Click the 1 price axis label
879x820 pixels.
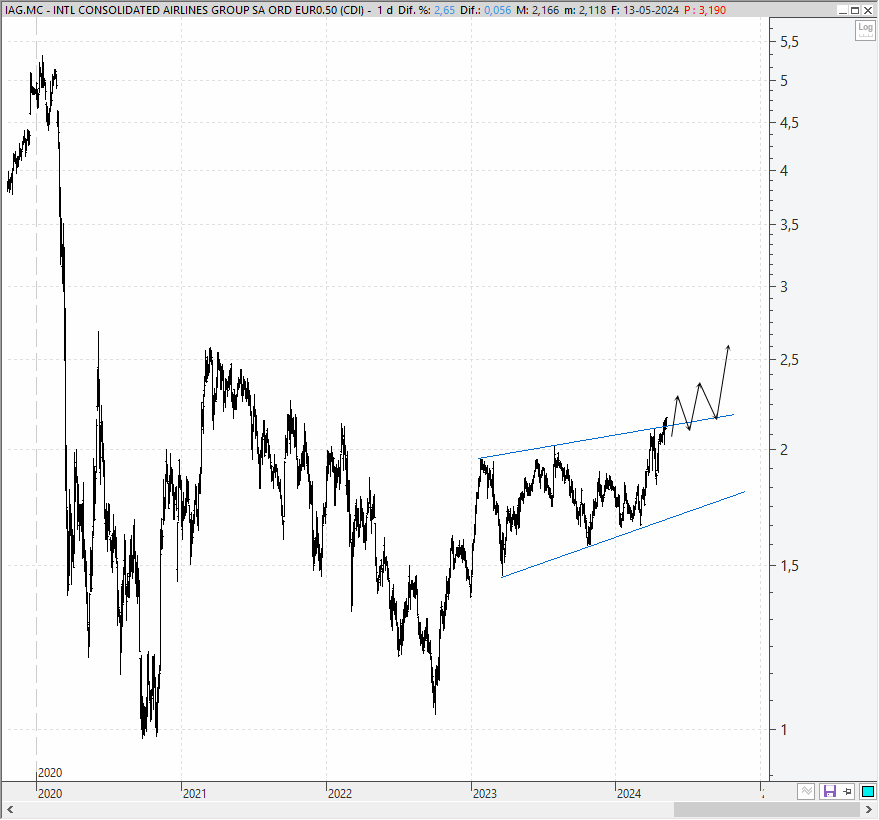(x=784, y=730)
